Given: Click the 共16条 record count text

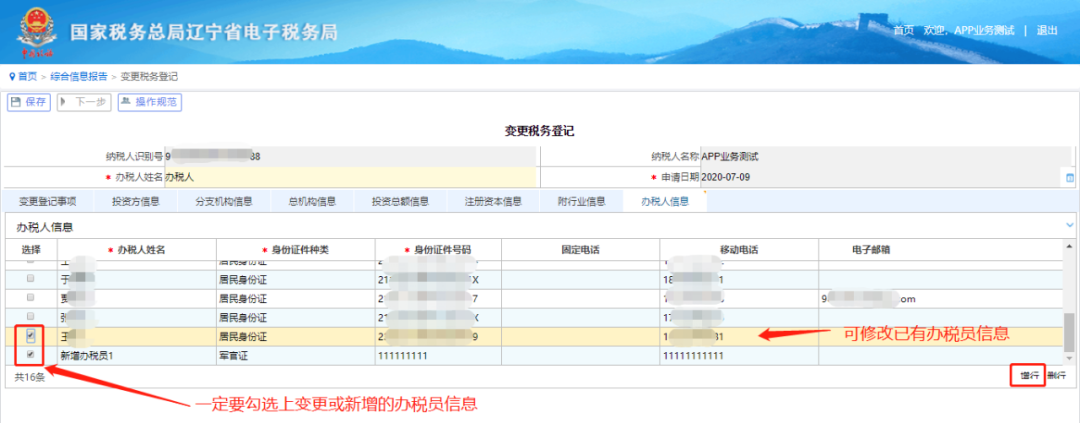Looking at the screenshot, I should pyautogui.click(x=30, y=377).
